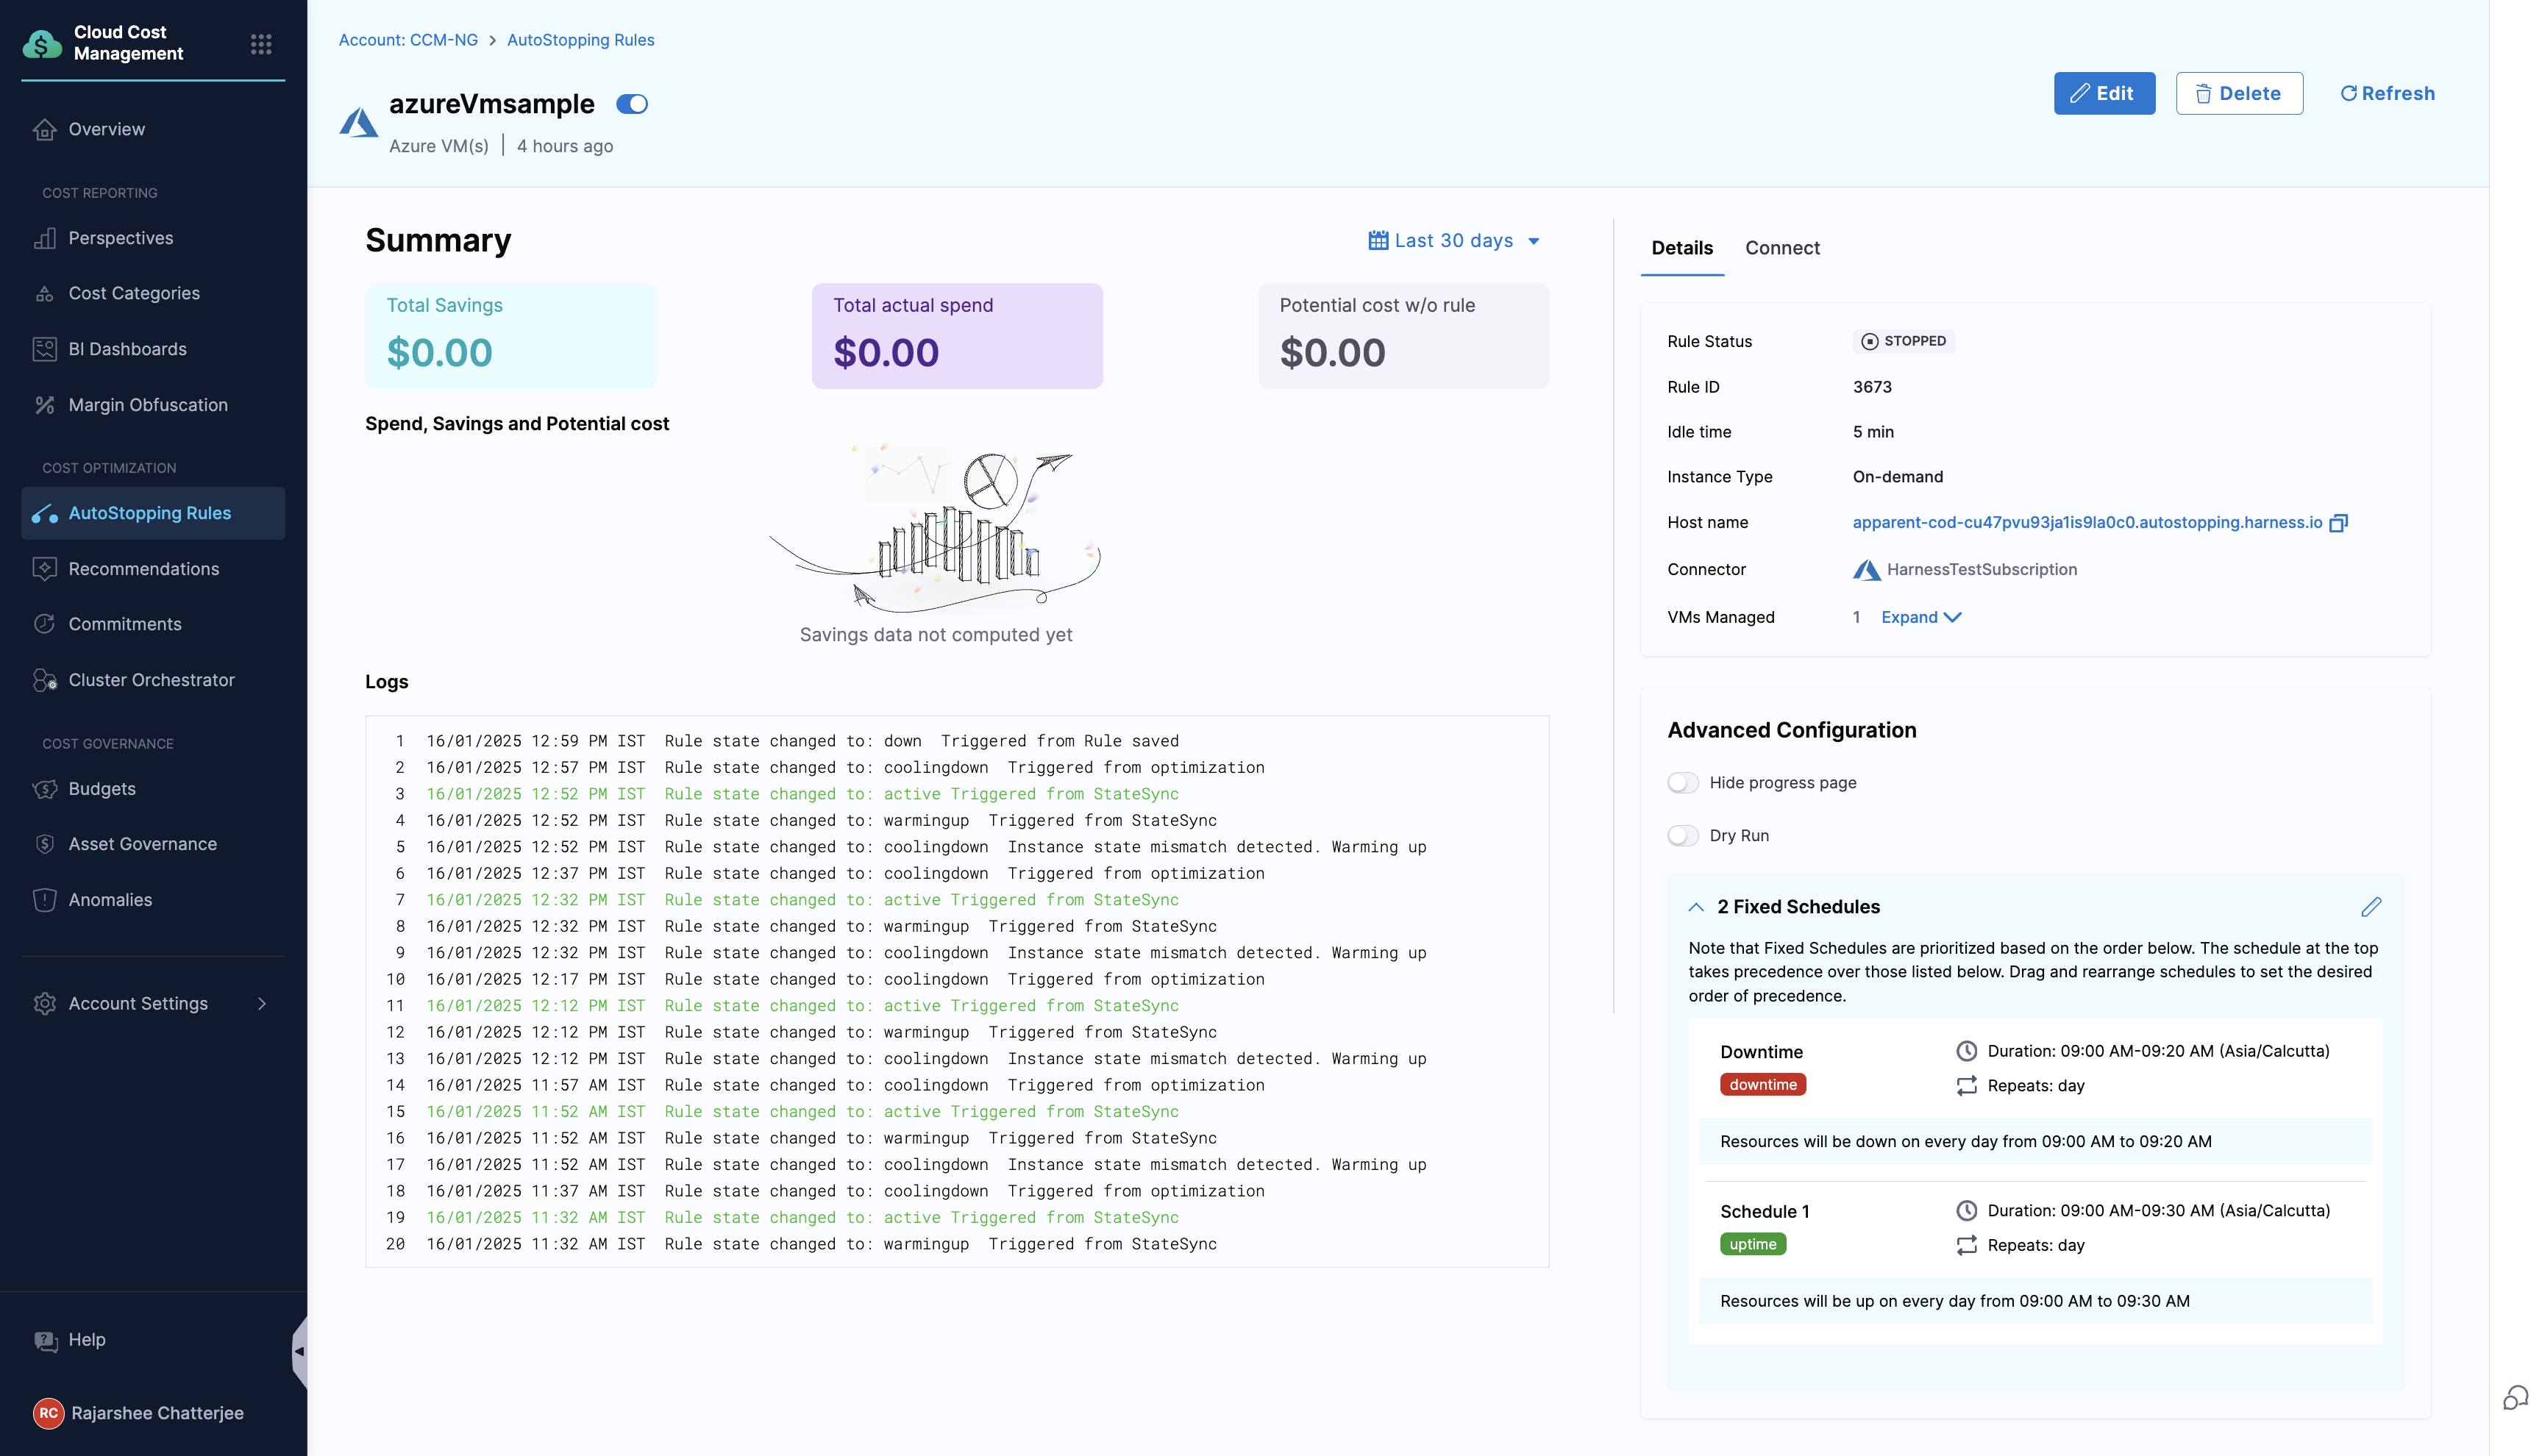Copy the host name with copy icon

[x=2338, y=523]
